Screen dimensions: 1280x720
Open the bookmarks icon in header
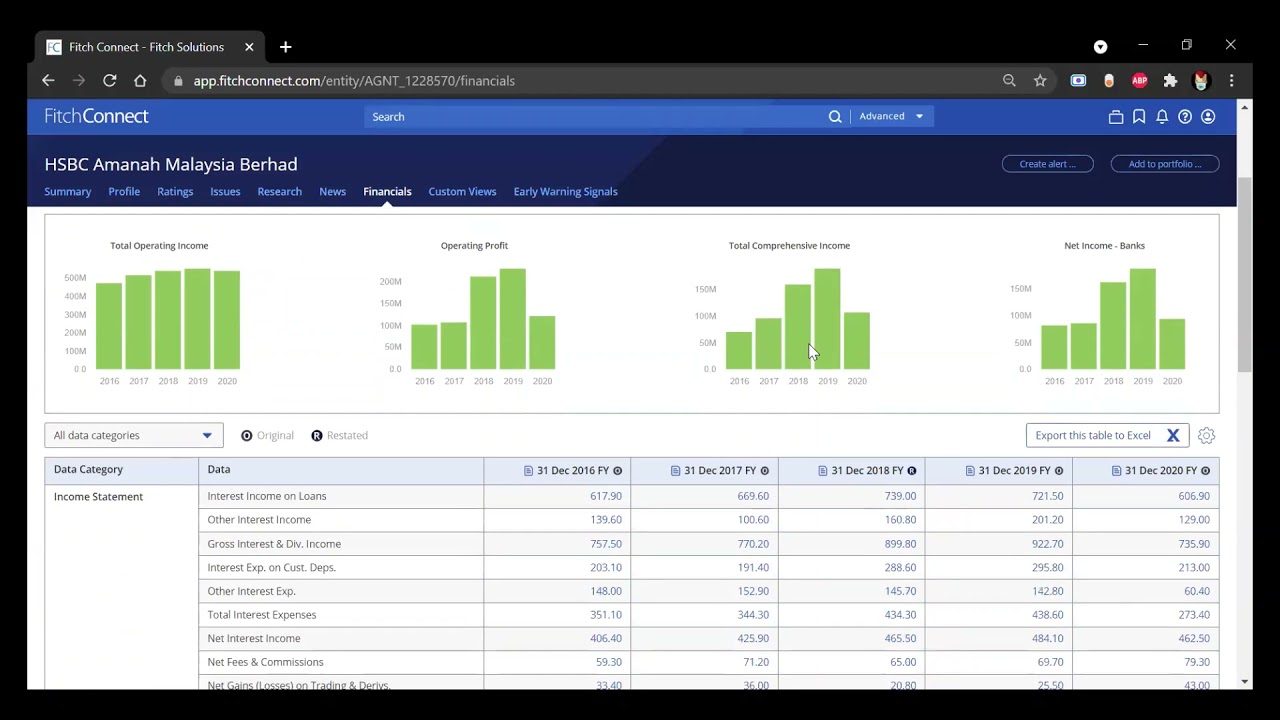[x=1139, y=117]
